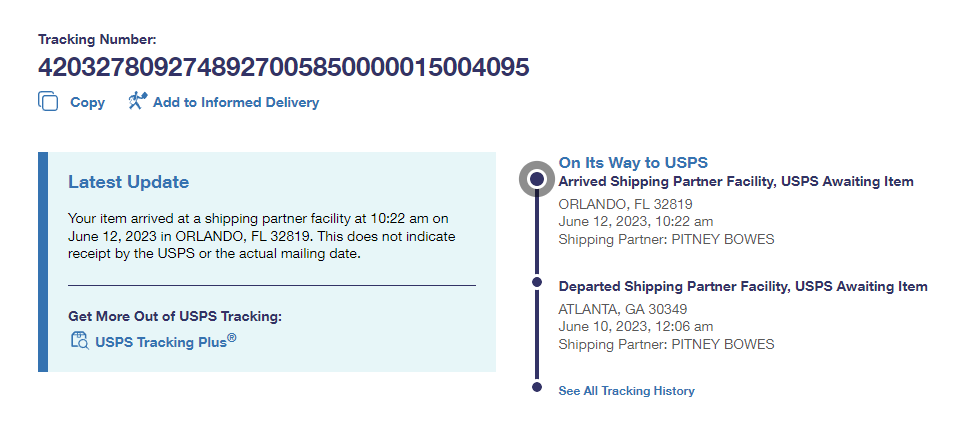The height and width of the screenshot is (437, 958).
Task: Click the large current-status timeline circle
Action: (537, 179)
